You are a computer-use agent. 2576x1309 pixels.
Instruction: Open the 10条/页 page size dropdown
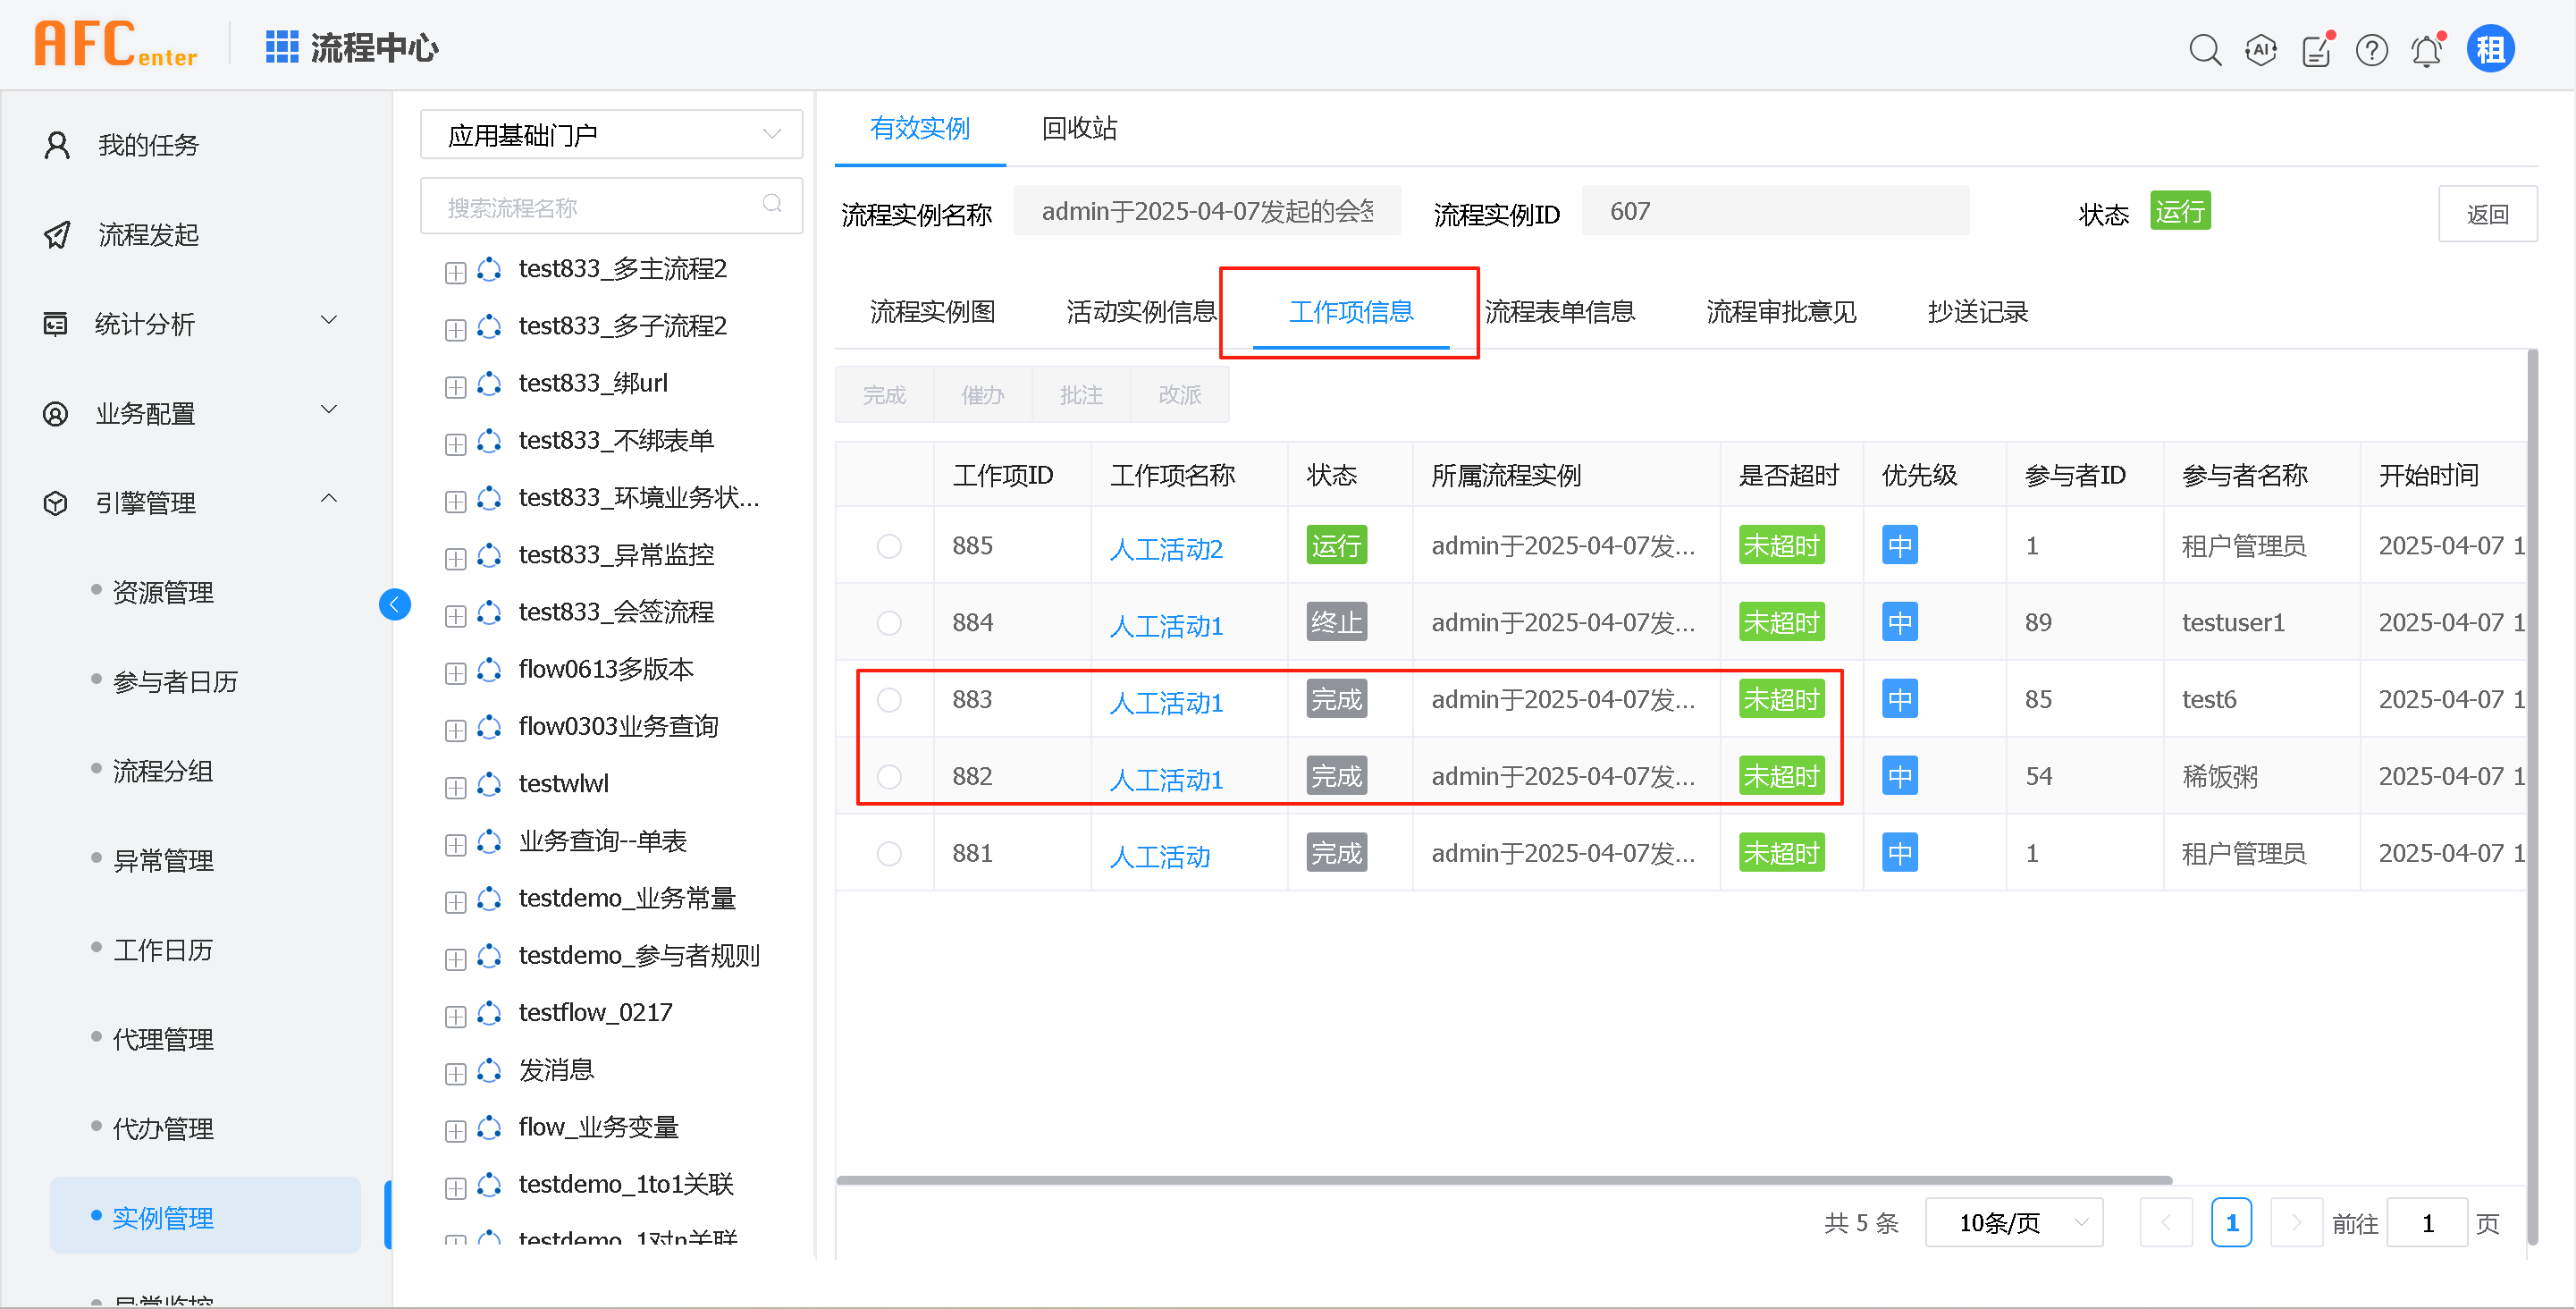(2013, 1222)
